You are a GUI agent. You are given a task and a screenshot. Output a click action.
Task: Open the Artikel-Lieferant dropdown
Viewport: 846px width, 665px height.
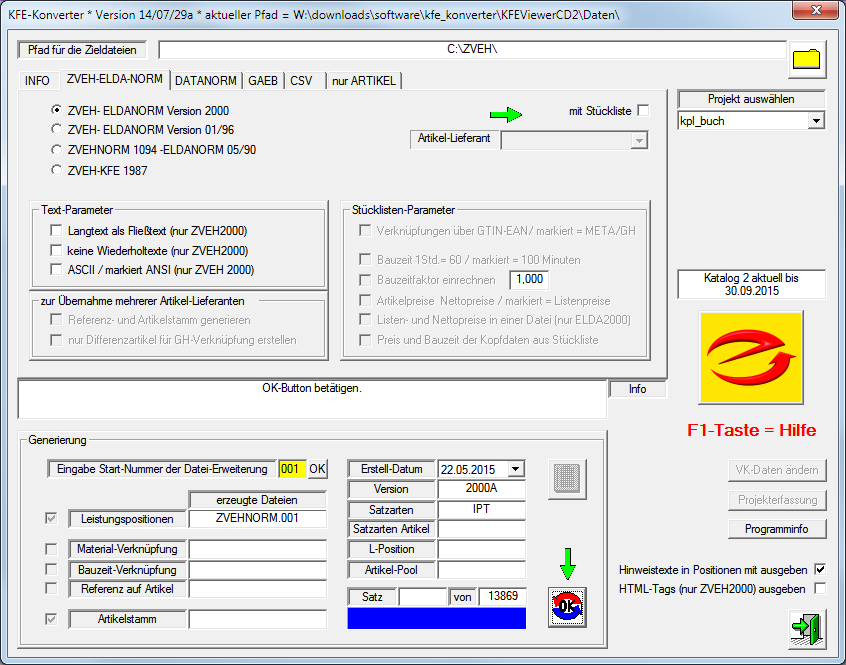638,141
